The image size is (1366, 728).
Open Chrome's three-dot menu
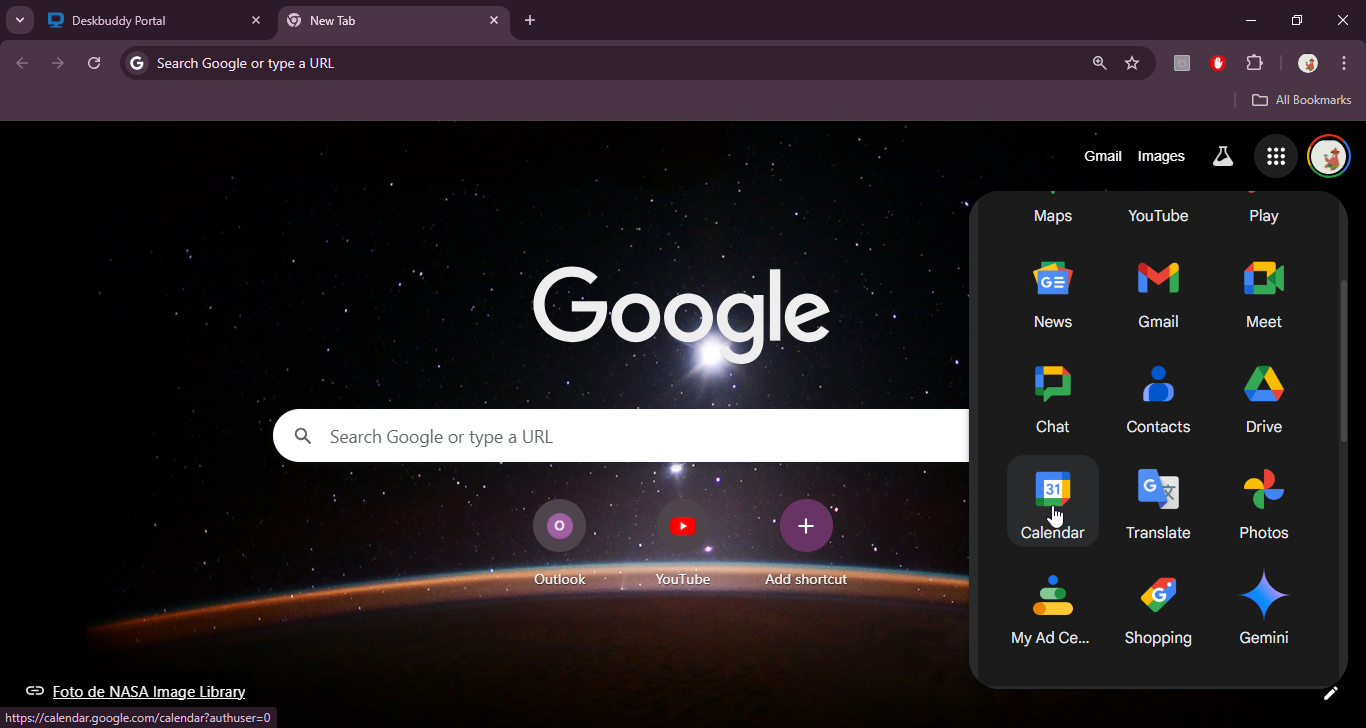1345,62
